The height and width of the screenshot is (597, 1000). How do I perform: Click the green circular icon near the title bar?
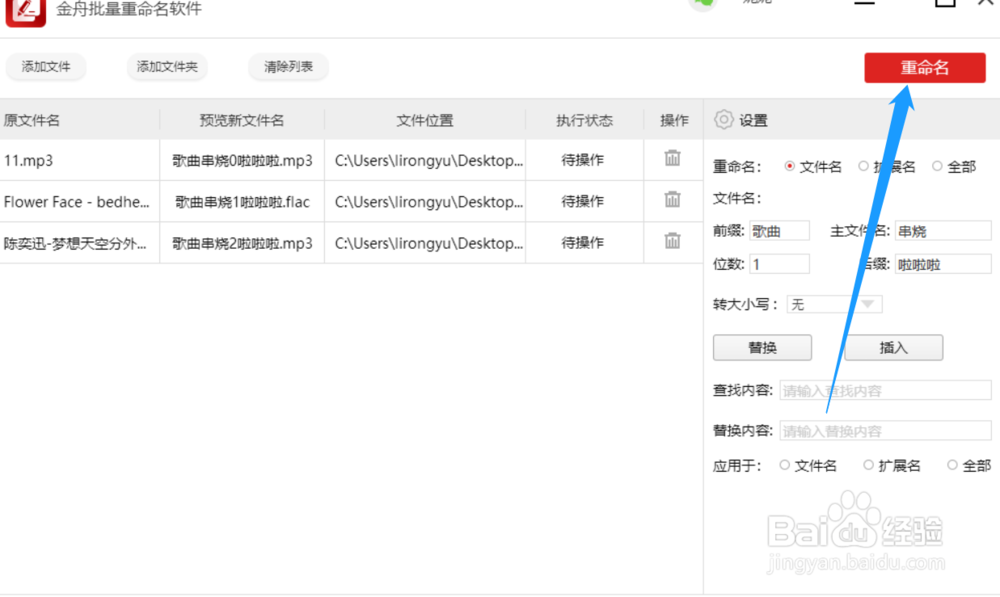tap(703, 4)
